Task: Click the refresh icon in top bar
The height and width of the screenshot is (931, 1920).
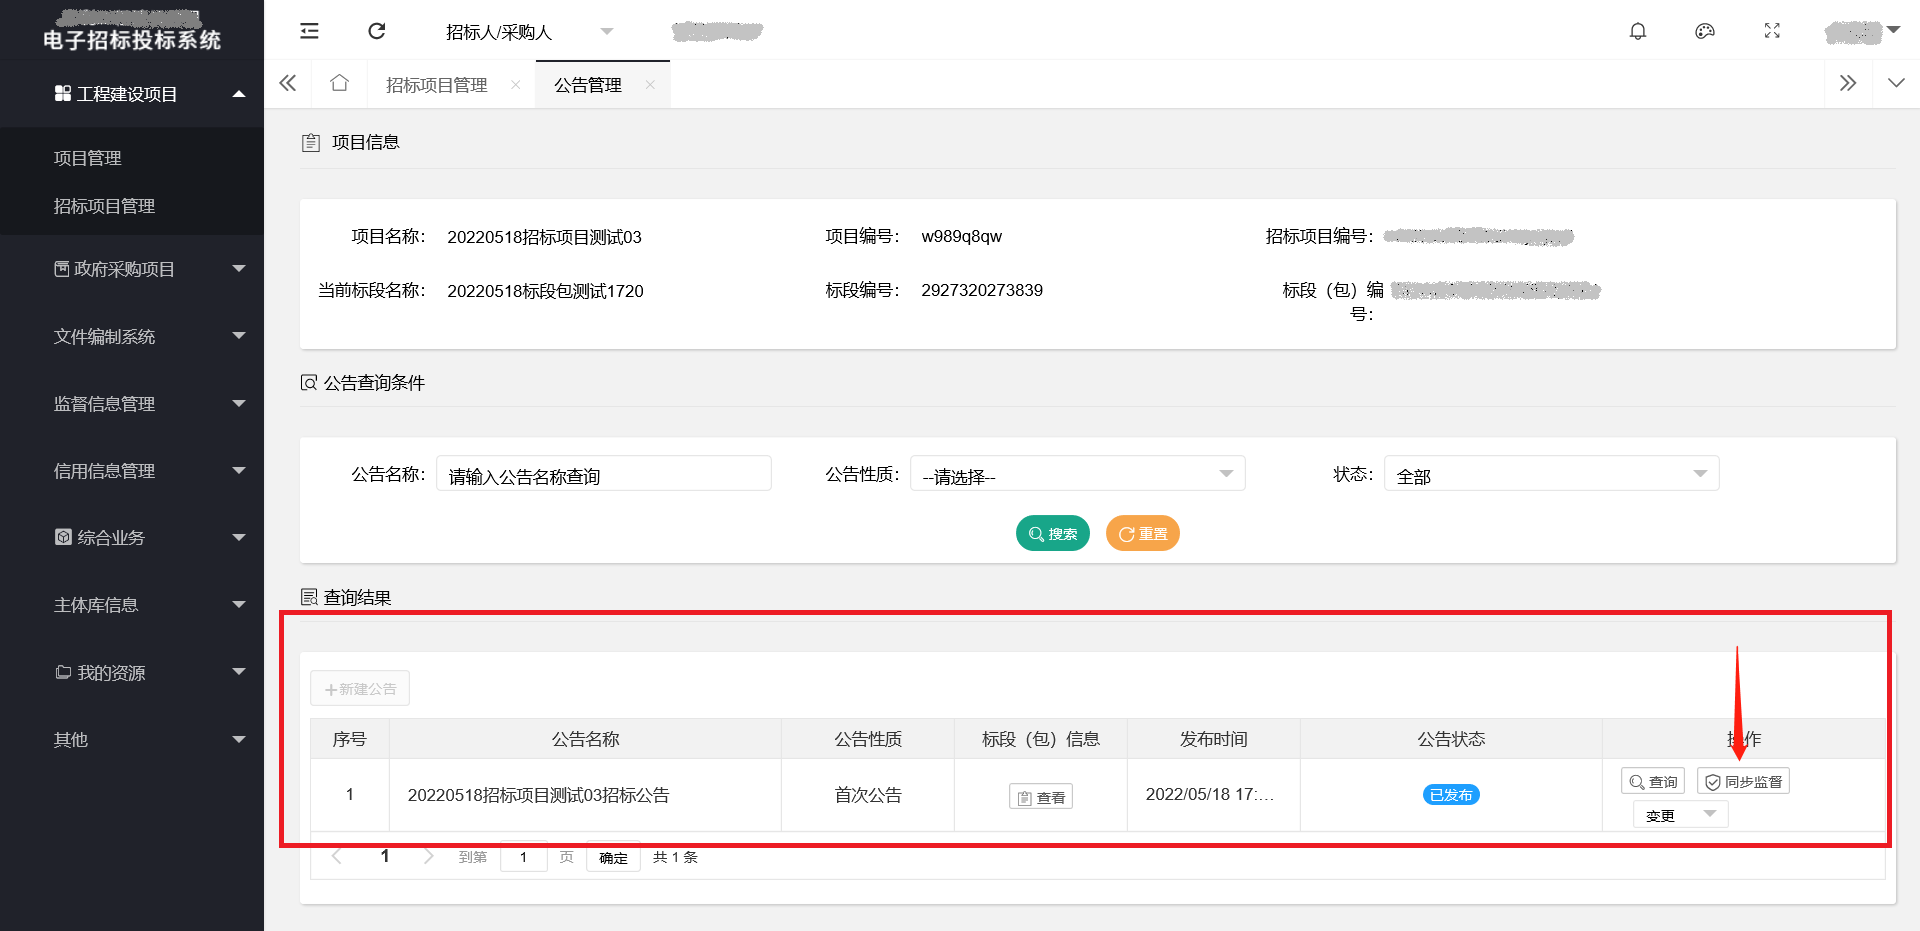Action: (377, 31)
